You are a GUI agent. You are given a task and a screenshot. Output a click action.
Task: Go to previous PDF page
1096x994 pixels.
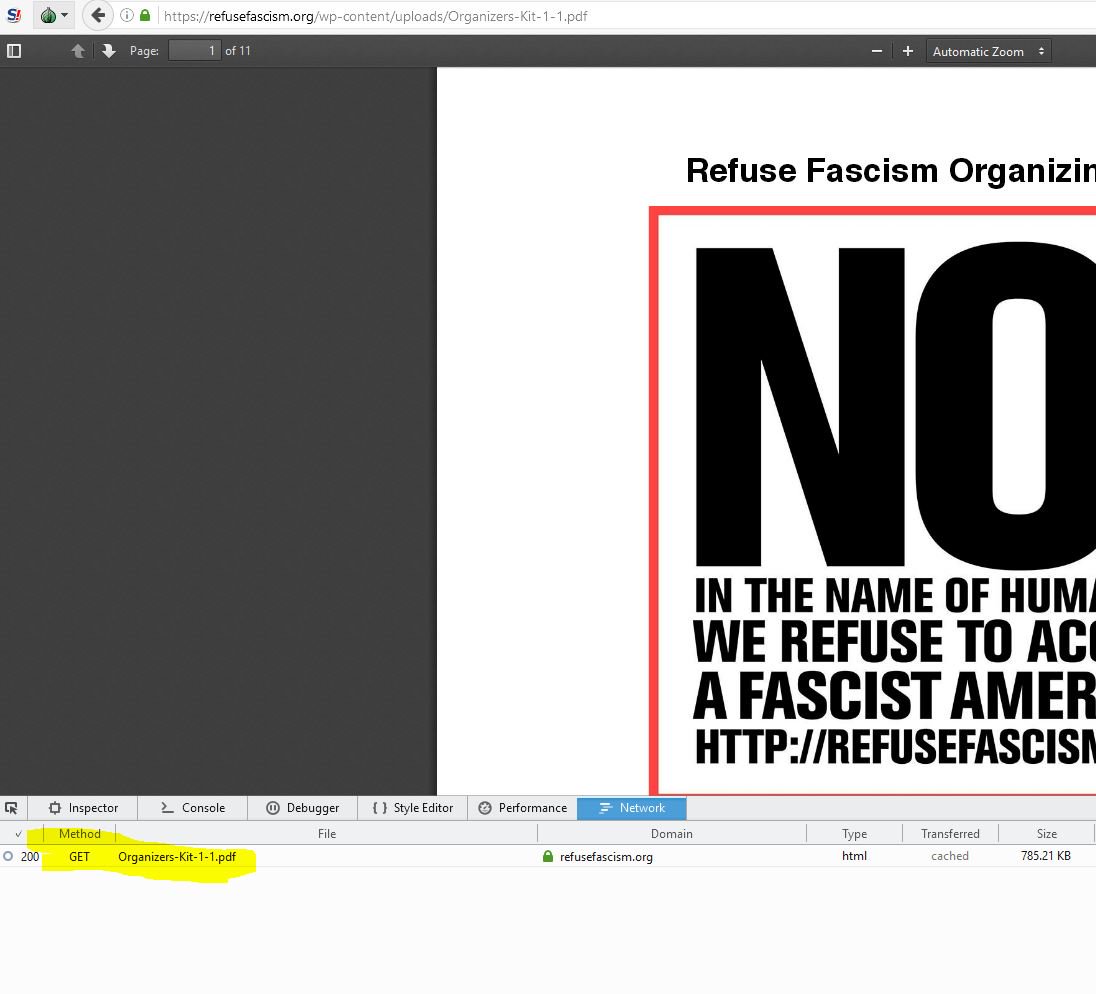coord(78,51)
